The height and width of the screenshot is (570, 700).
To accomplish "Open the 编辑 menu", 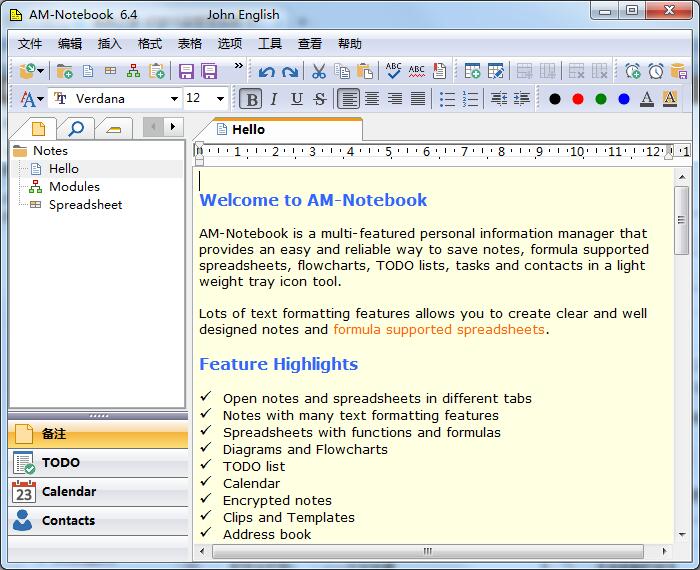I will click(x=70, y=44).
